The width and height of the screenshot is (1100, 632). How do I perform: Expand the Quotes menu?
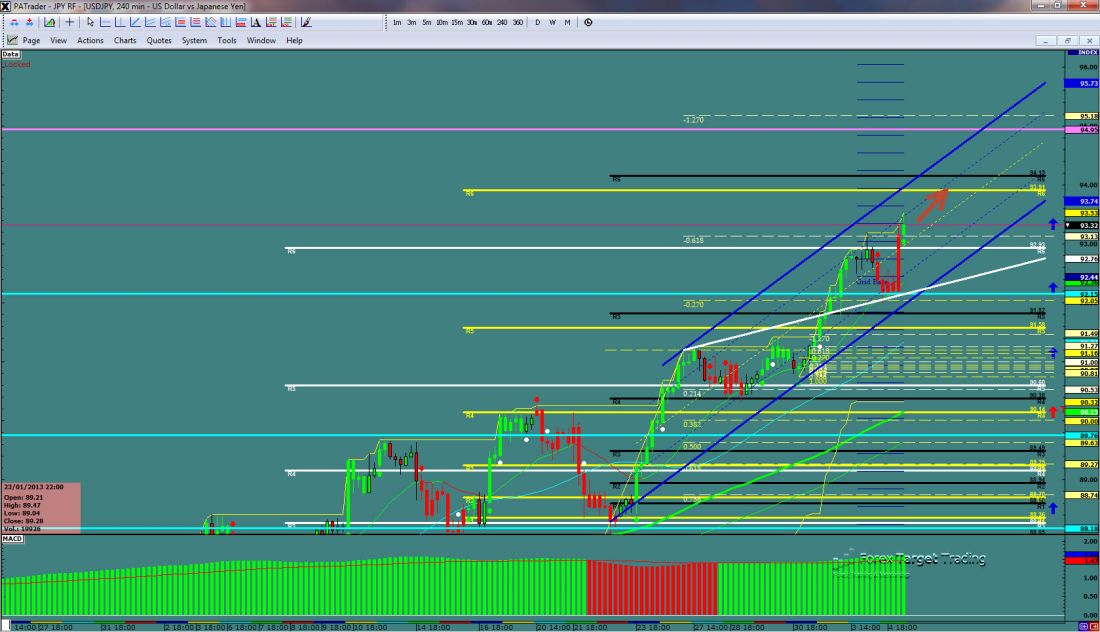click(159, 41)
